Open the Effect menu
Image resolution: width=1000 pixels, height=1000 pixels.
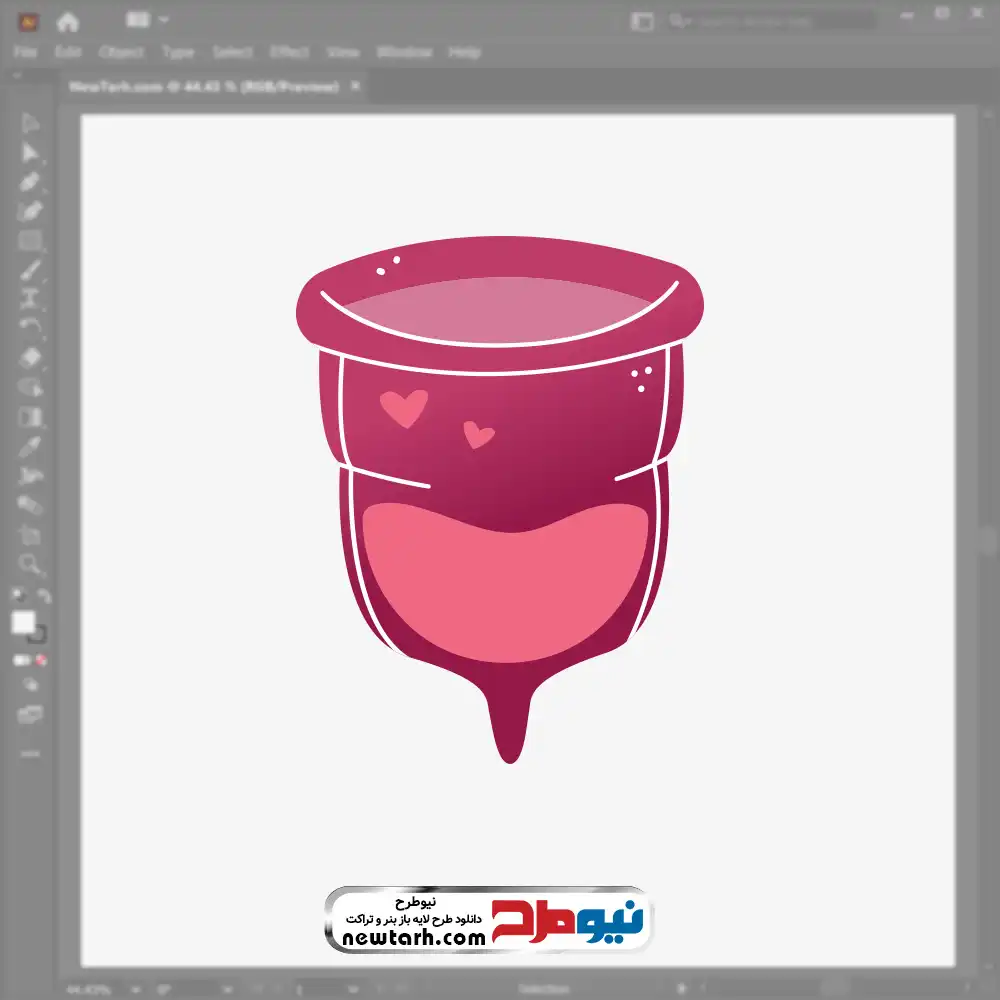[x=290, y=52]
